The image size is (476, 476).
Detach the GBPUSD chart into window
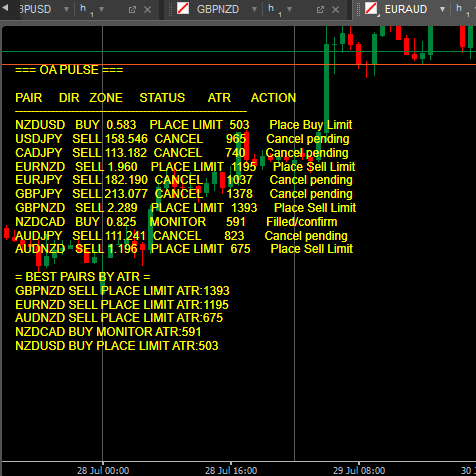pyautogui.click(x=132, y=10)
